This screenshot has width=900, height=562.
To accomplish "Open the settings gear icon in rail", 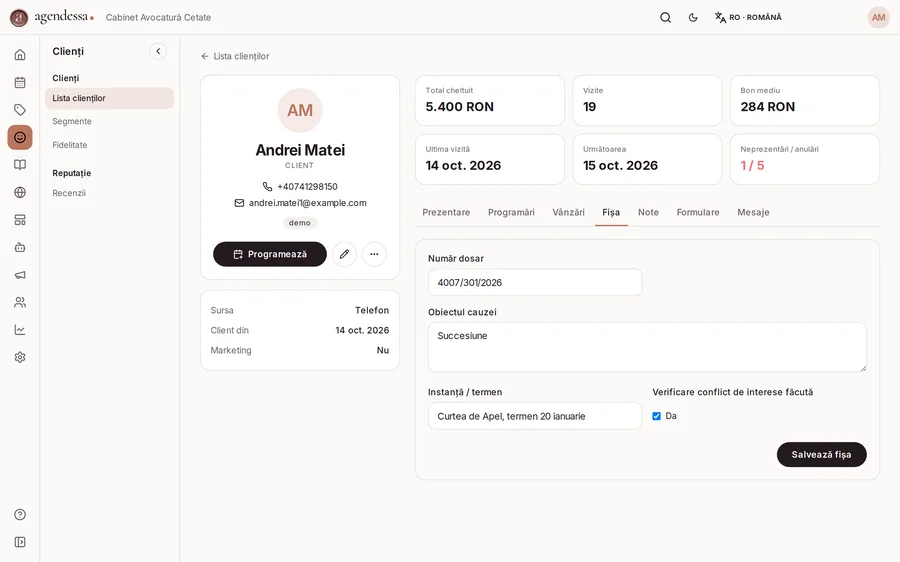I will point(20,357).
